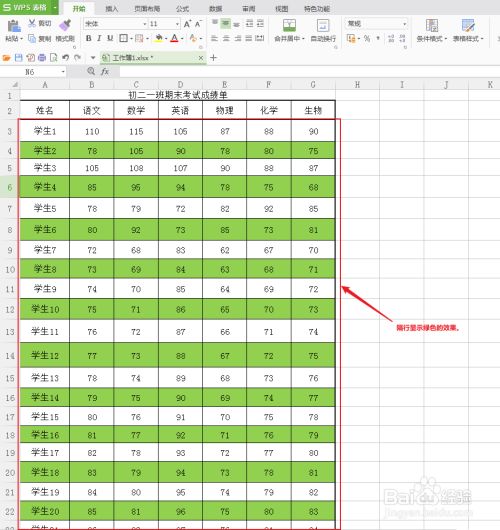Apply cell borders with the border icon

tap(123, 38)
